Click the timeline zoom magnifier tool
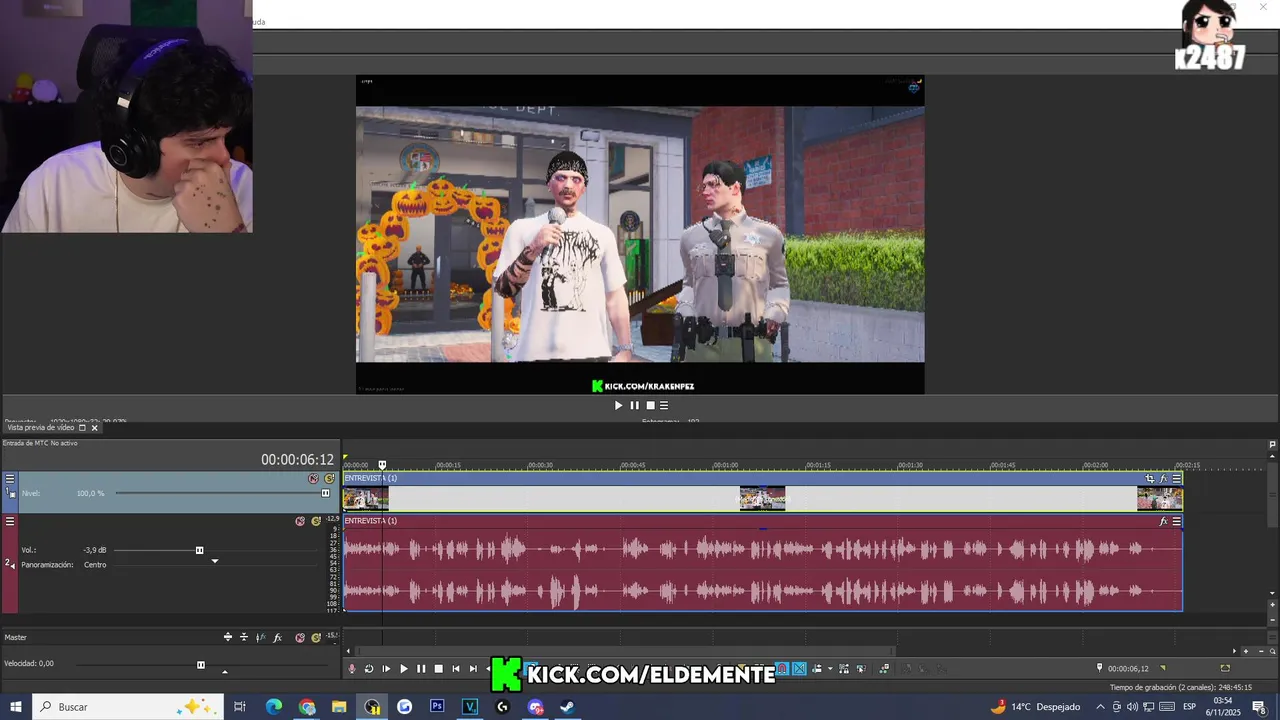 coord(1272,651)
